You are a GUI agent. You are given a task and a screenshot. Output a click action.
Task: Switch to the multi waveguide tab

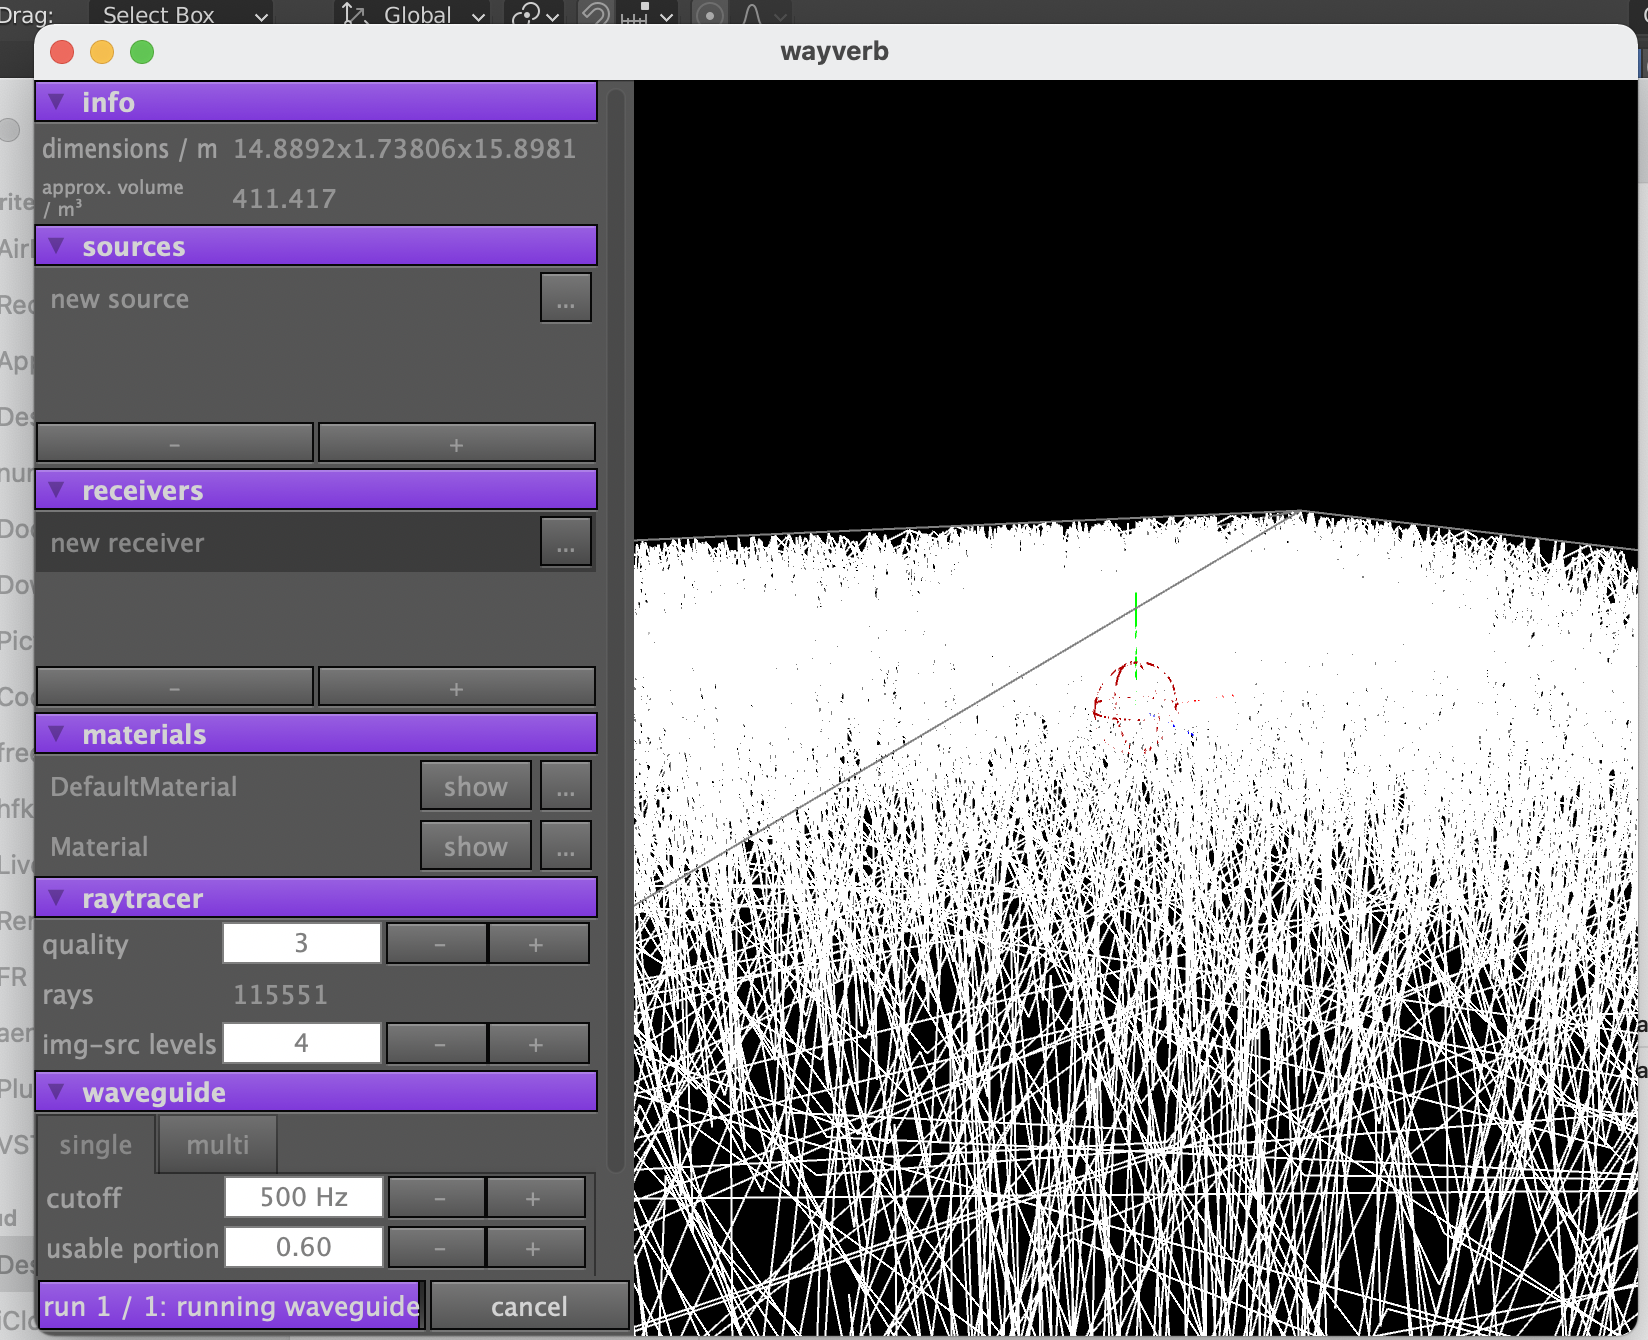(x=218, y=1145)
